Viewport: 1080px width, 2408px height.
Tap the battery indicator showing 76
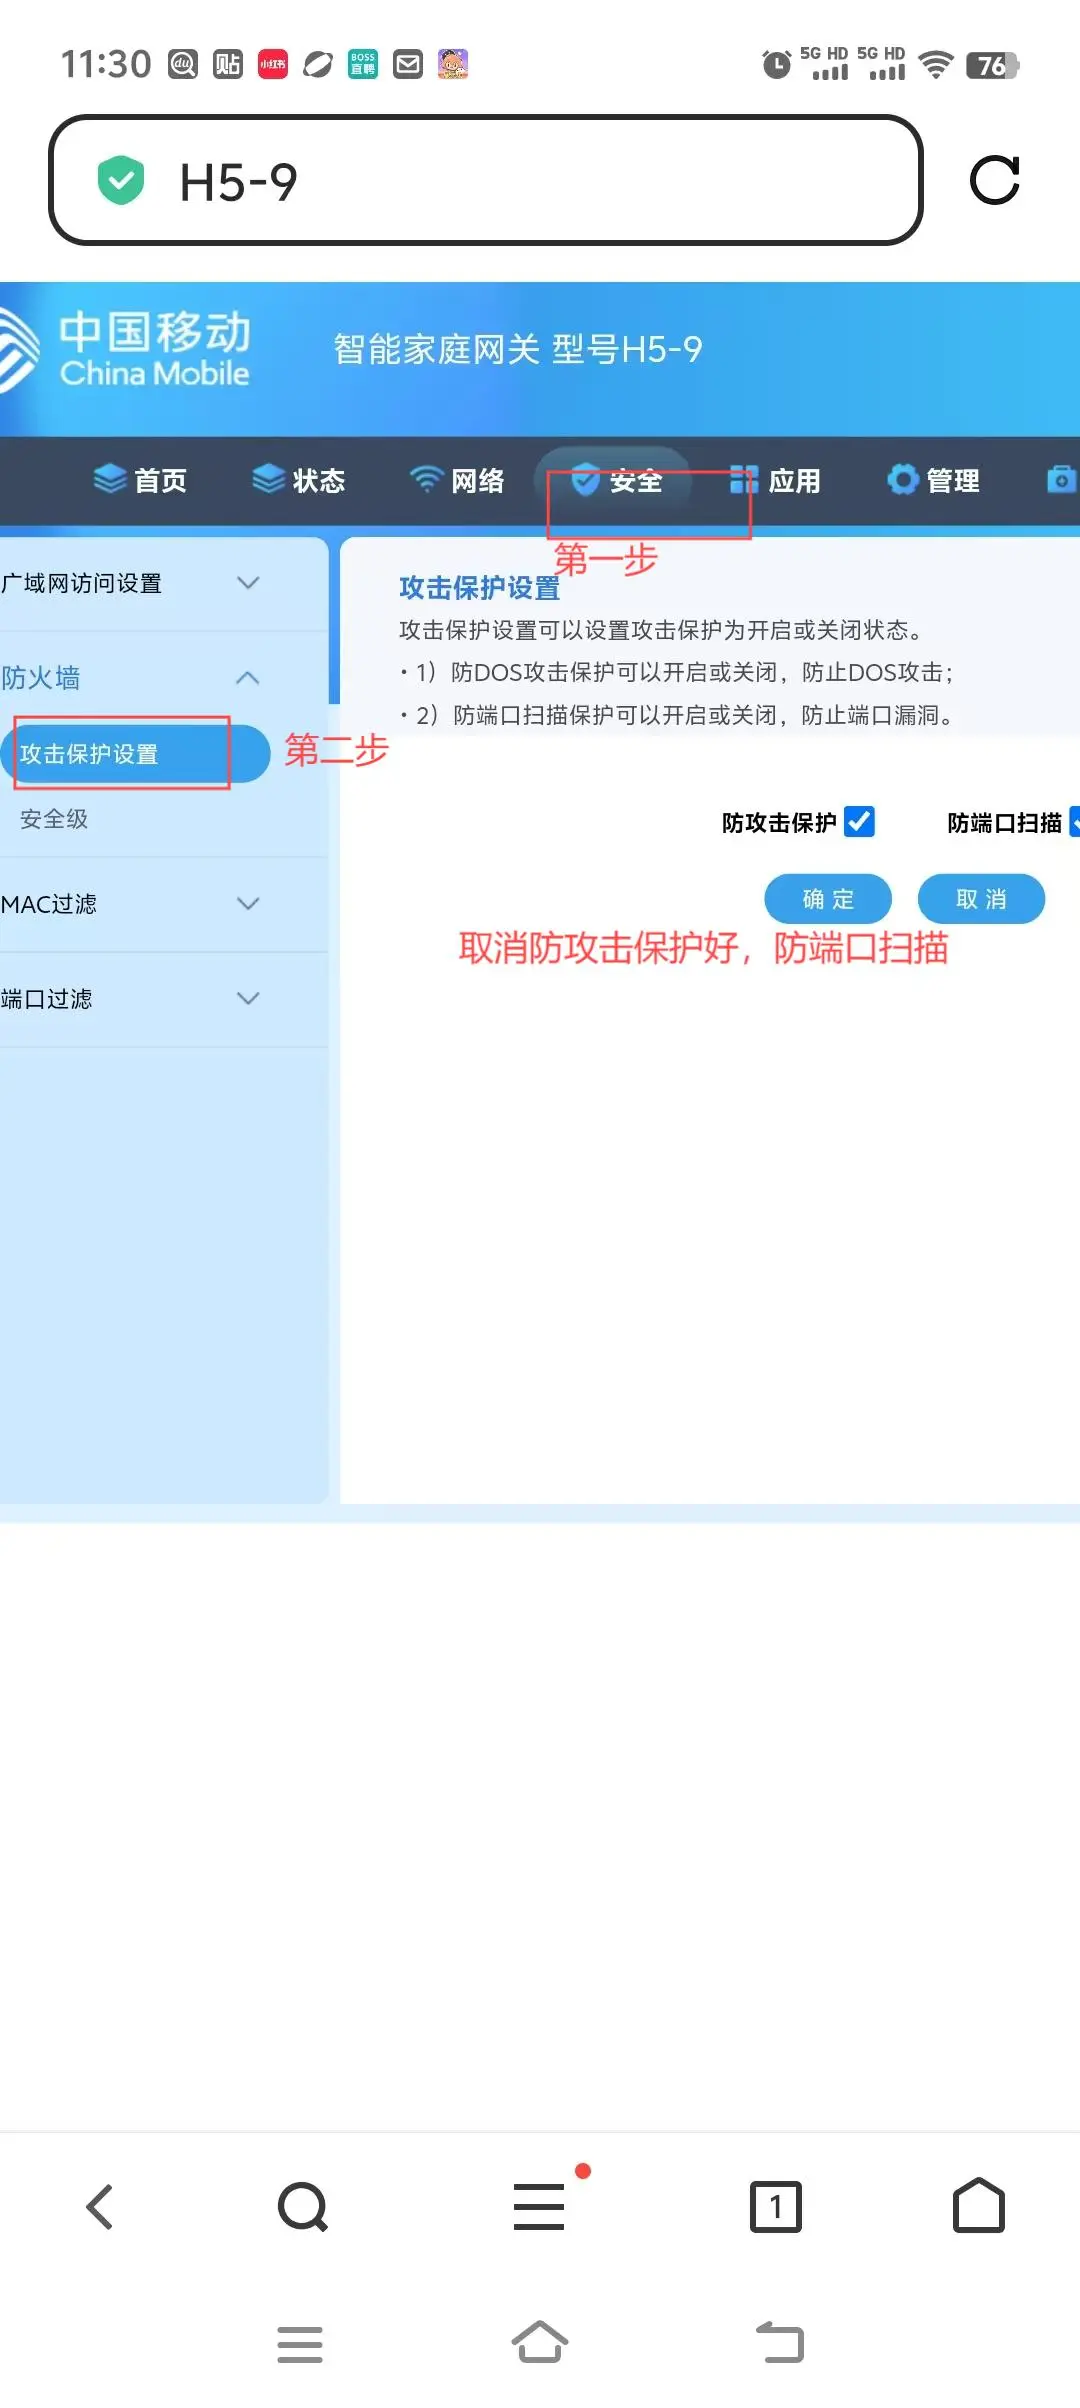(992, 65)
